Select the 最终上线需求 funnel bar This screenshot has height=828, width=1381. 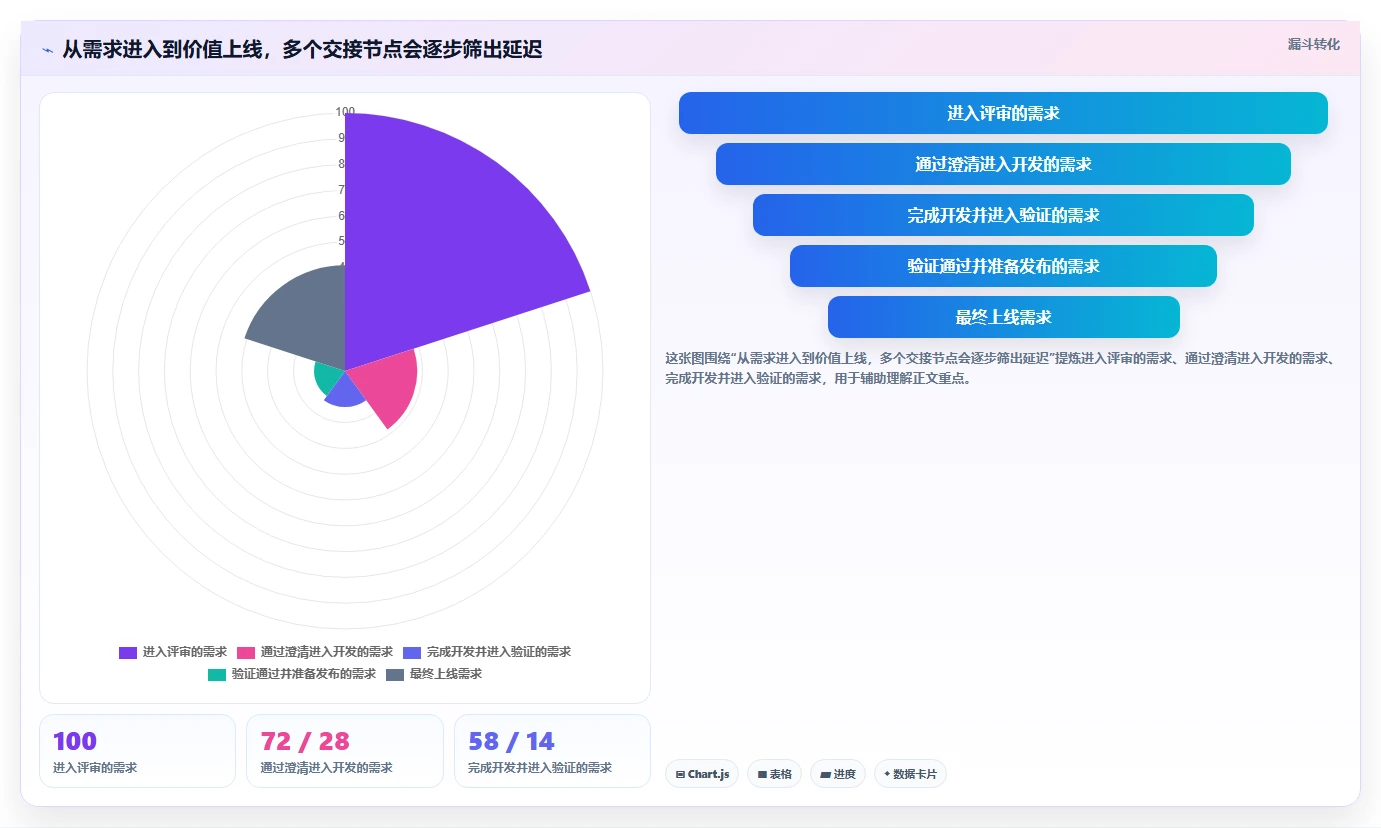tap(1003, 317)
